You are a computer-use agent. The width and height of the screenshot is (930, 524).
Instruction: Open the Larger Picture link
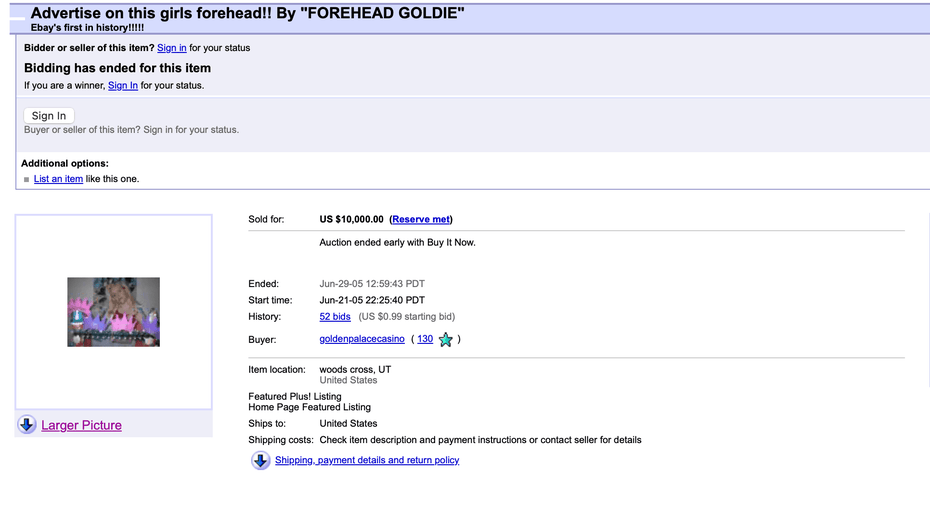[x=81, y=425]
